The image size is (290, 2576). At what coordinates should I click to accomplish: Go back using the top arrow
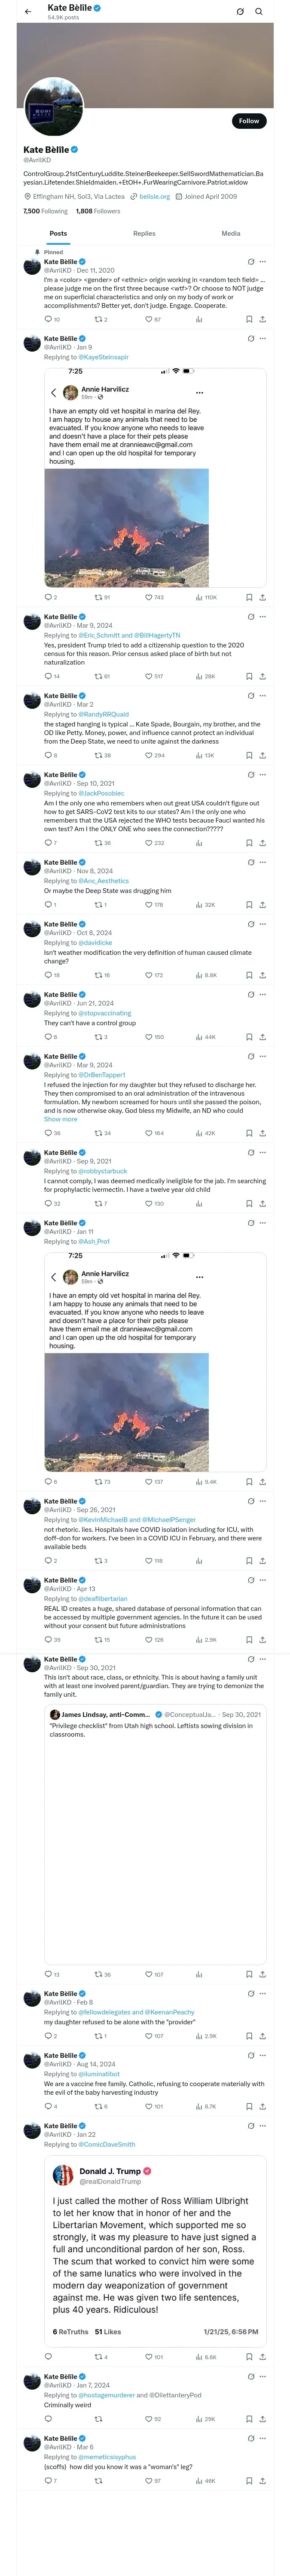(28, 11)
